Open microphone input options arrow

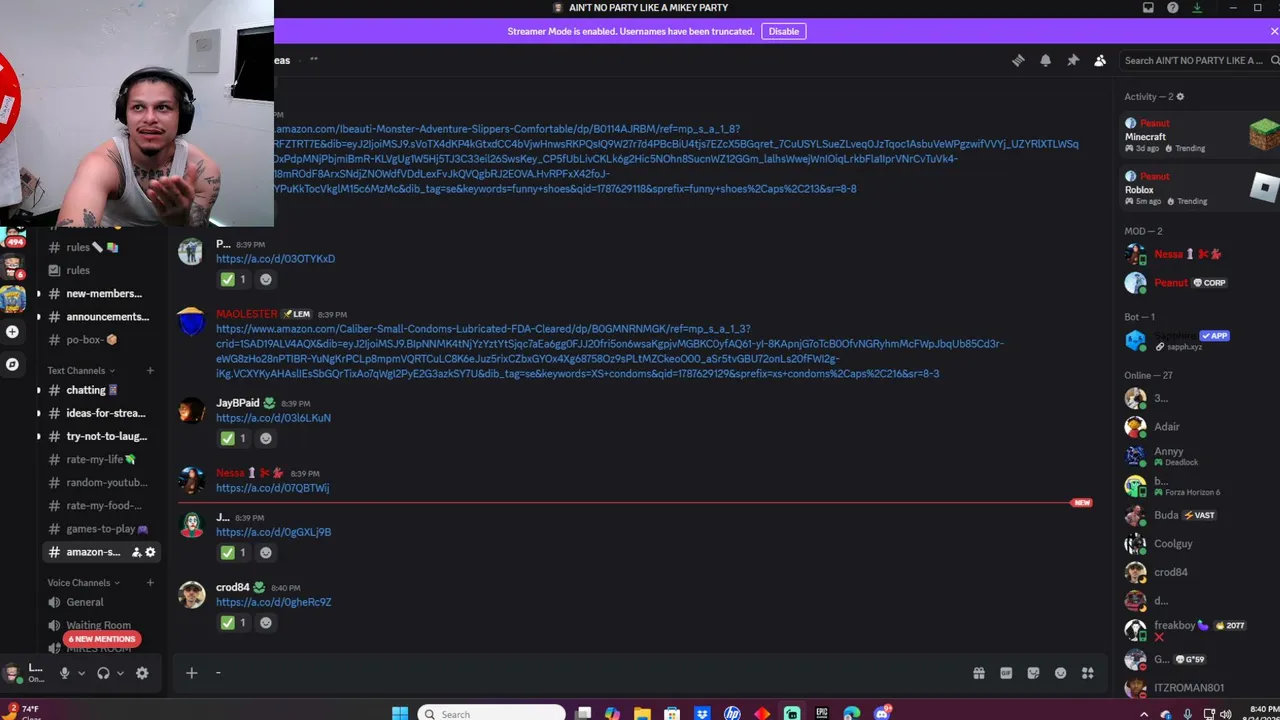pos(82,673)
